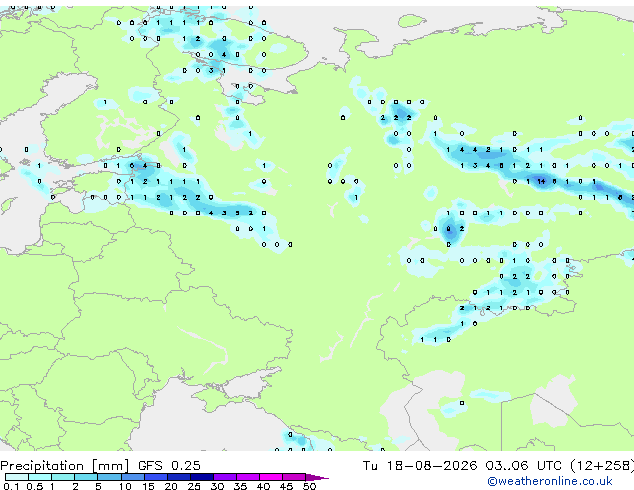Click the 10–15 mm legend color swatch
Image resolution: width=634 pixels, height=490 pixels.
[132, 477]
